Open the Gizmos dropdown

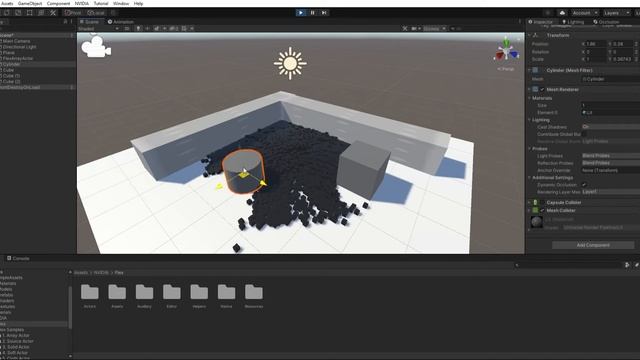click(x=434, y=29)
